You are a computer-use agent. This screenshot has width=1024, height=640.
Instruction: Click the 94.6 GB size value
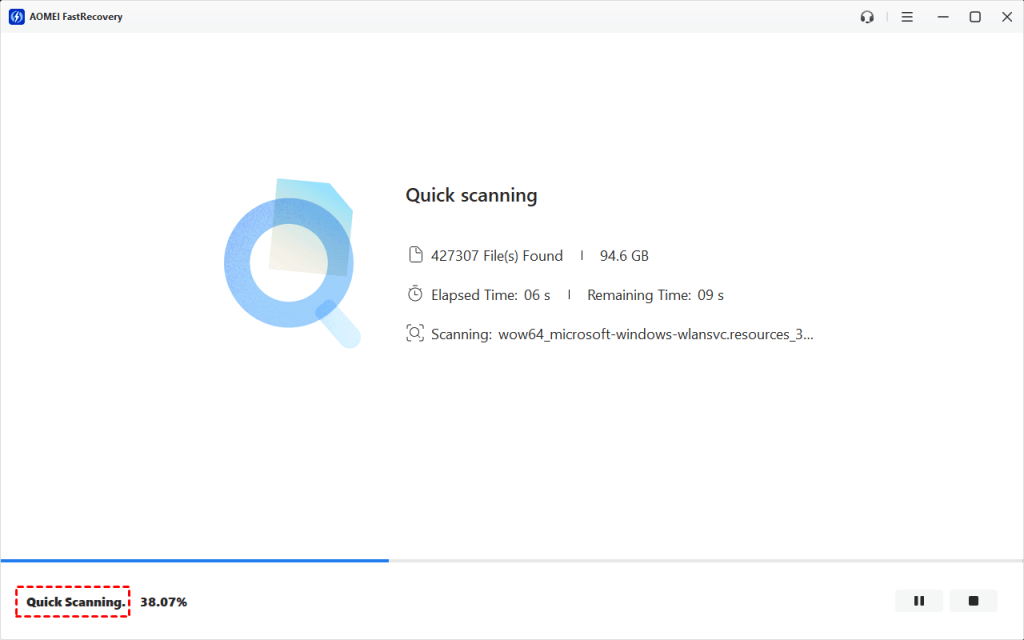tap(624, 256)
